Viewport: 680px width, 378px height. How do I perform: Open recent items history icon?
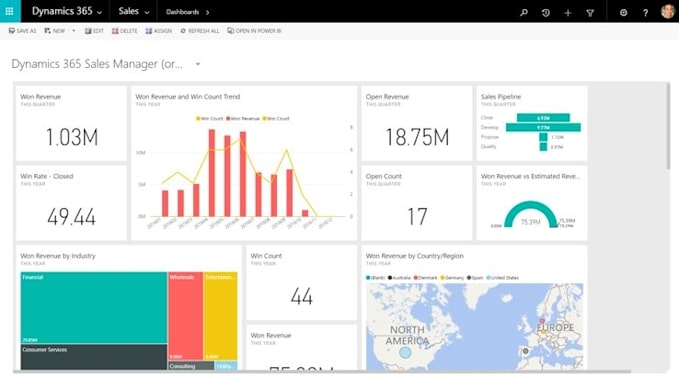[546, 13]
